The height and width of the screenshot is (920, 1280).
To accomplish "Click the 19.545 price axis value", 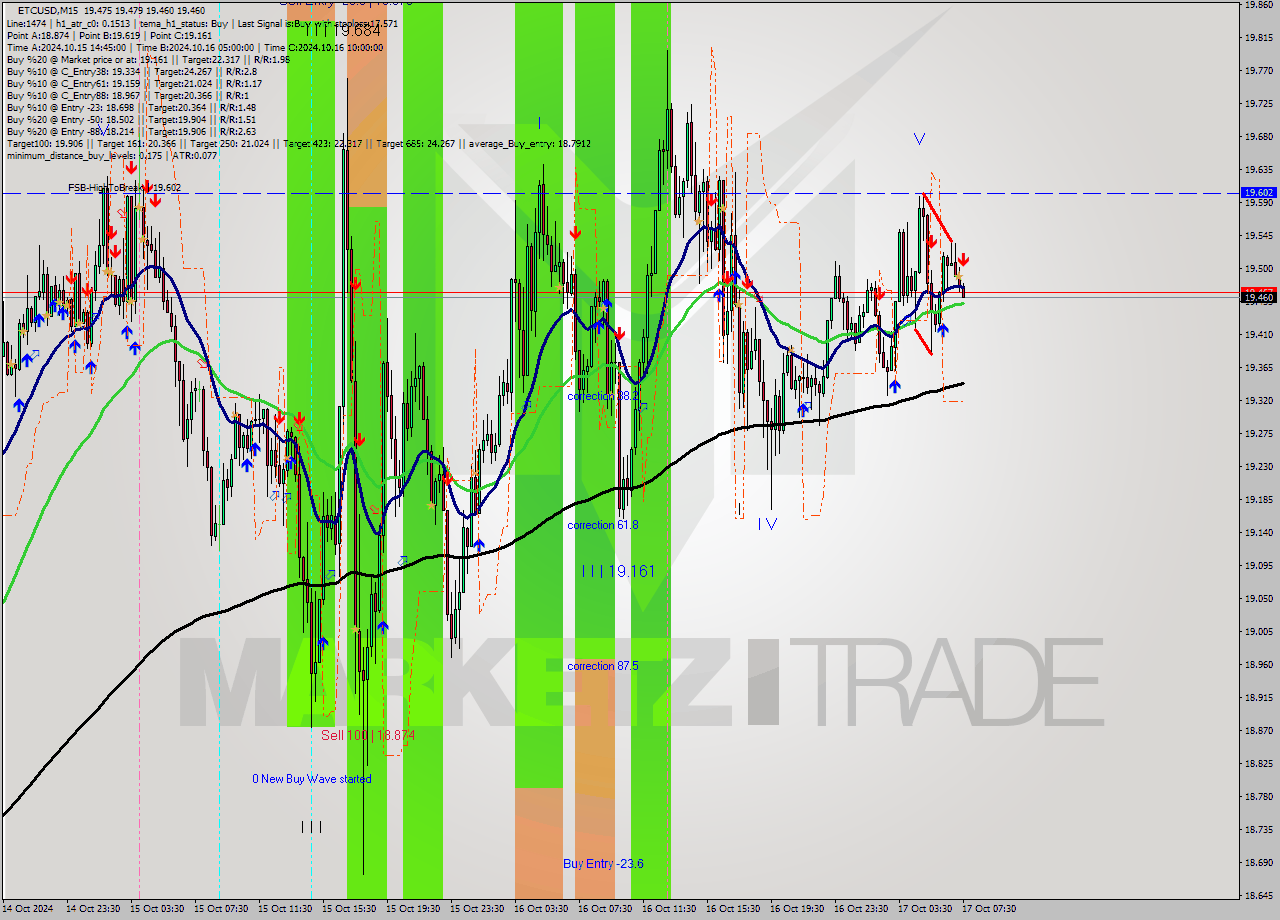I will (x=1258, y=235).
